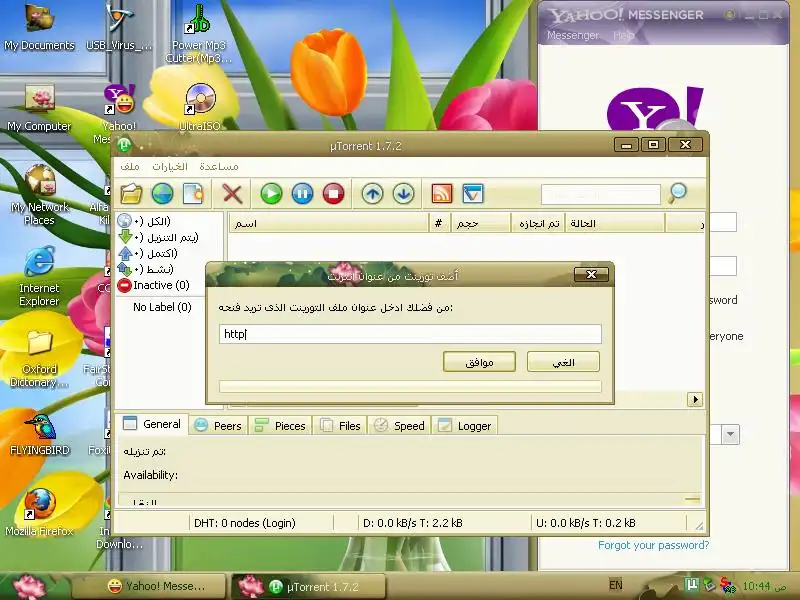This screenshot has height=600, width=800.
Task: Click Add Torrent from URL globe icon
Action: (x=162, y=194)
